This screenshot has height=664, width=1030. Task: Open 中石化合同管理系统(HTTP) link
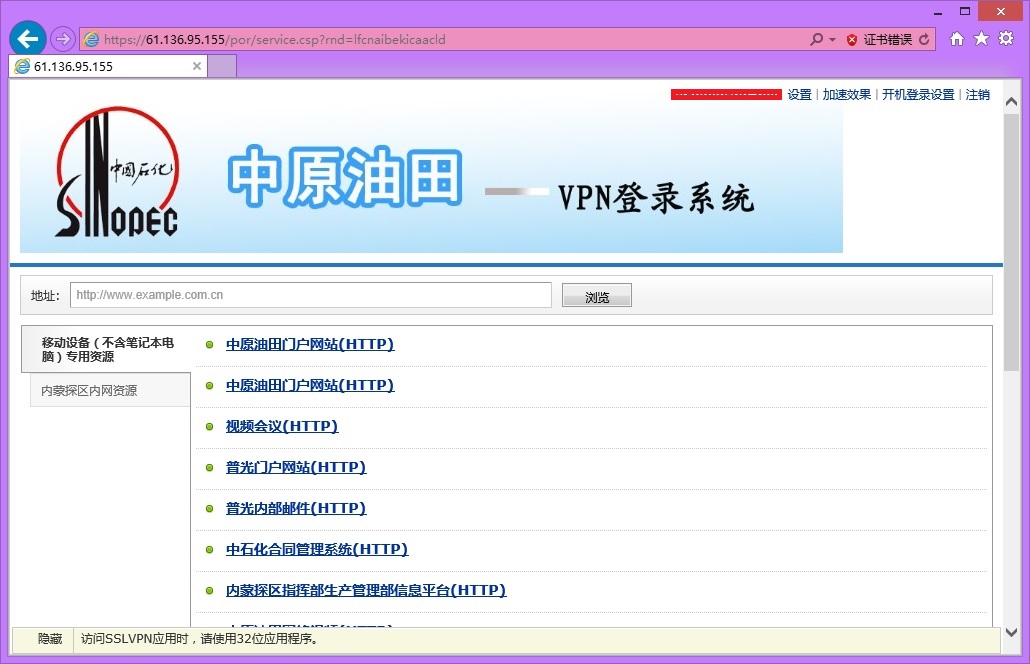click(317, 549)
